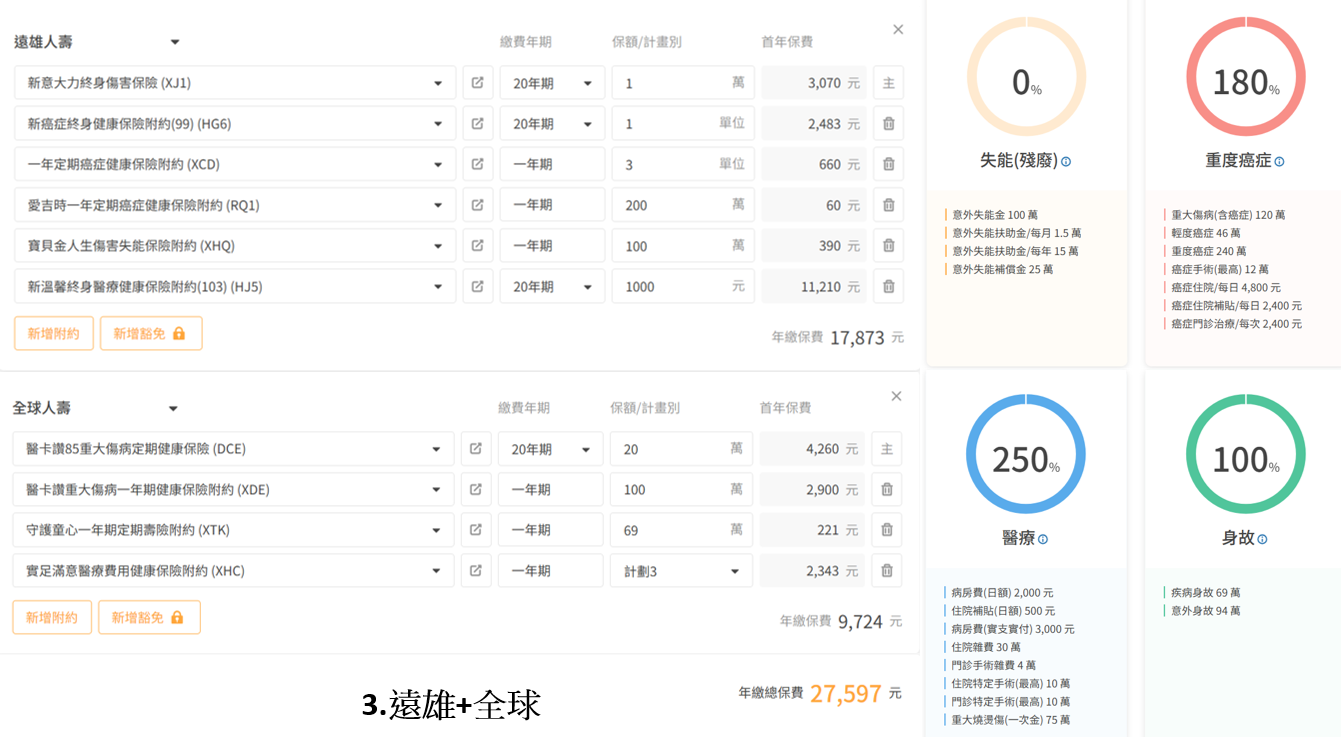Click 新增附約 button under 遠雄人壽
This screenshot has height=737, width=1341.
coord(54,334)
